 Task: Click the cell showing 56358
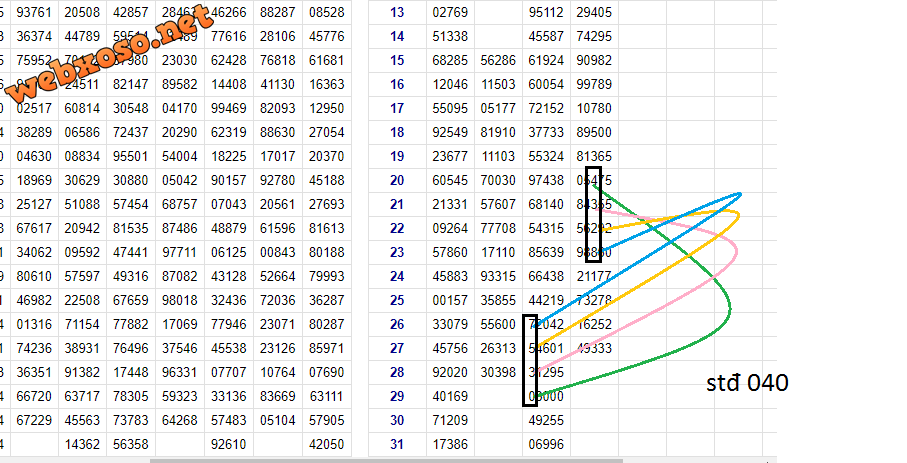coord(130,442)
